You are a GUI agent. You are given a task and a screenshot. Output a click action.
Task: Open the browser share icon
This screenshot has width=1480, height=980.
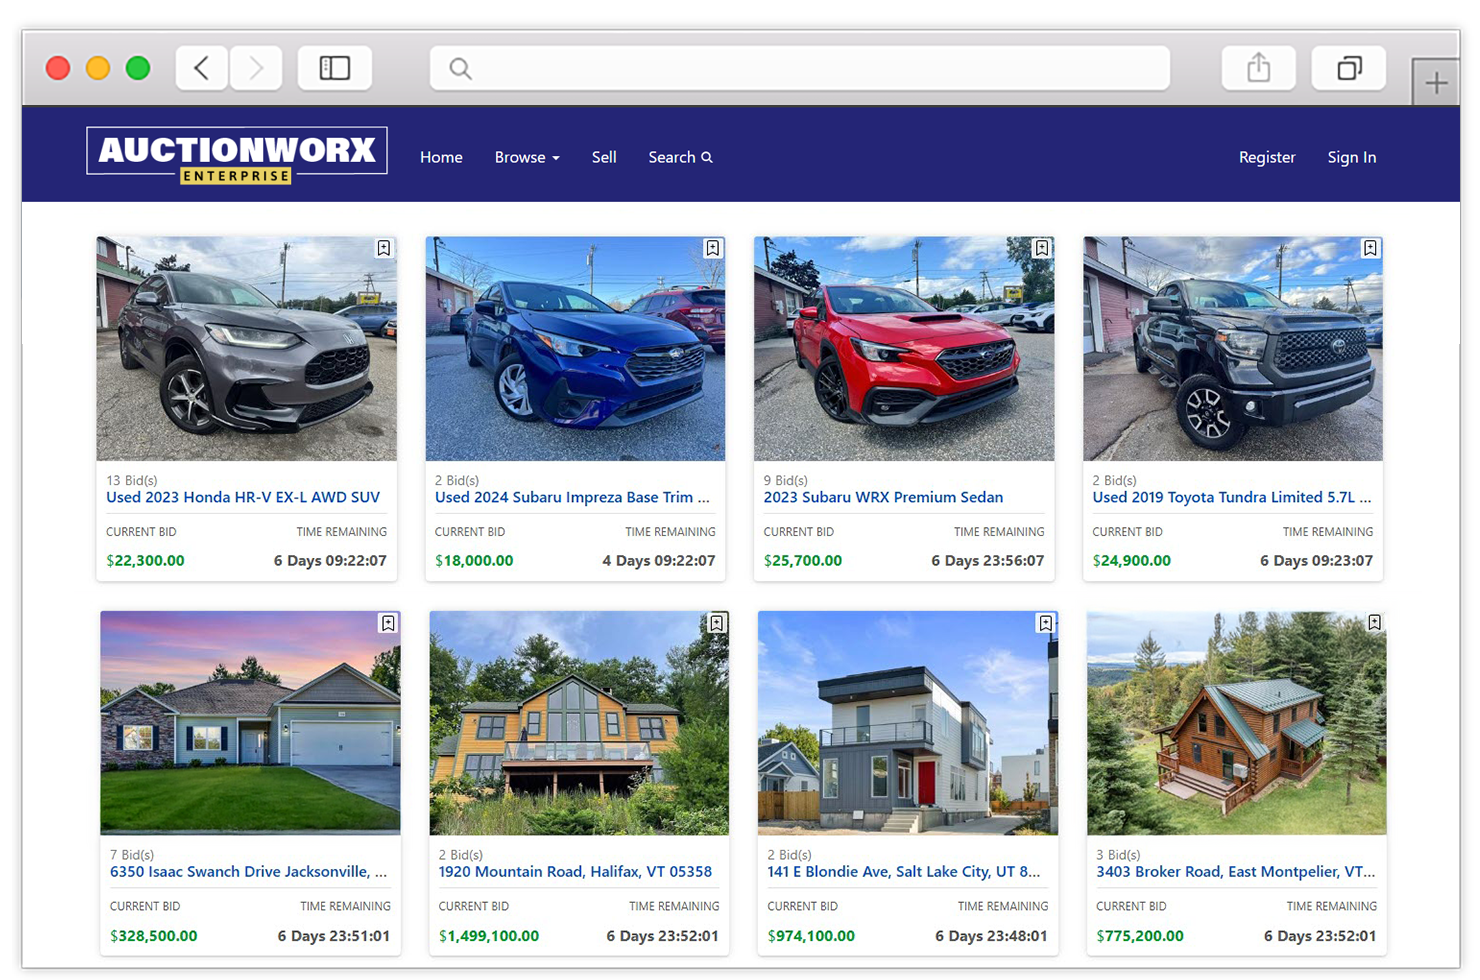tap(1259, 68)
